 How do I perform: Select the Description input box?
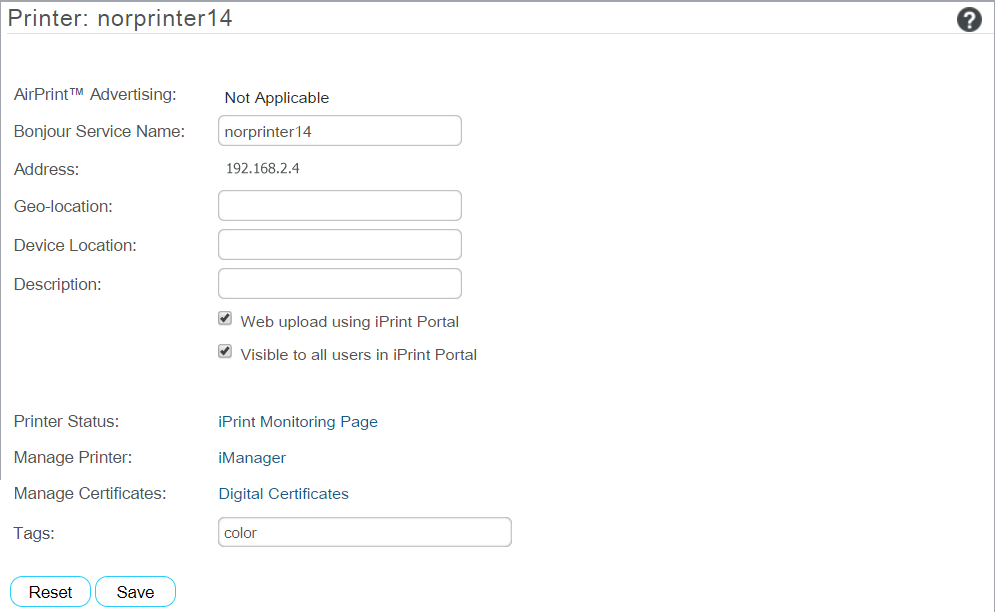point(339,284)
